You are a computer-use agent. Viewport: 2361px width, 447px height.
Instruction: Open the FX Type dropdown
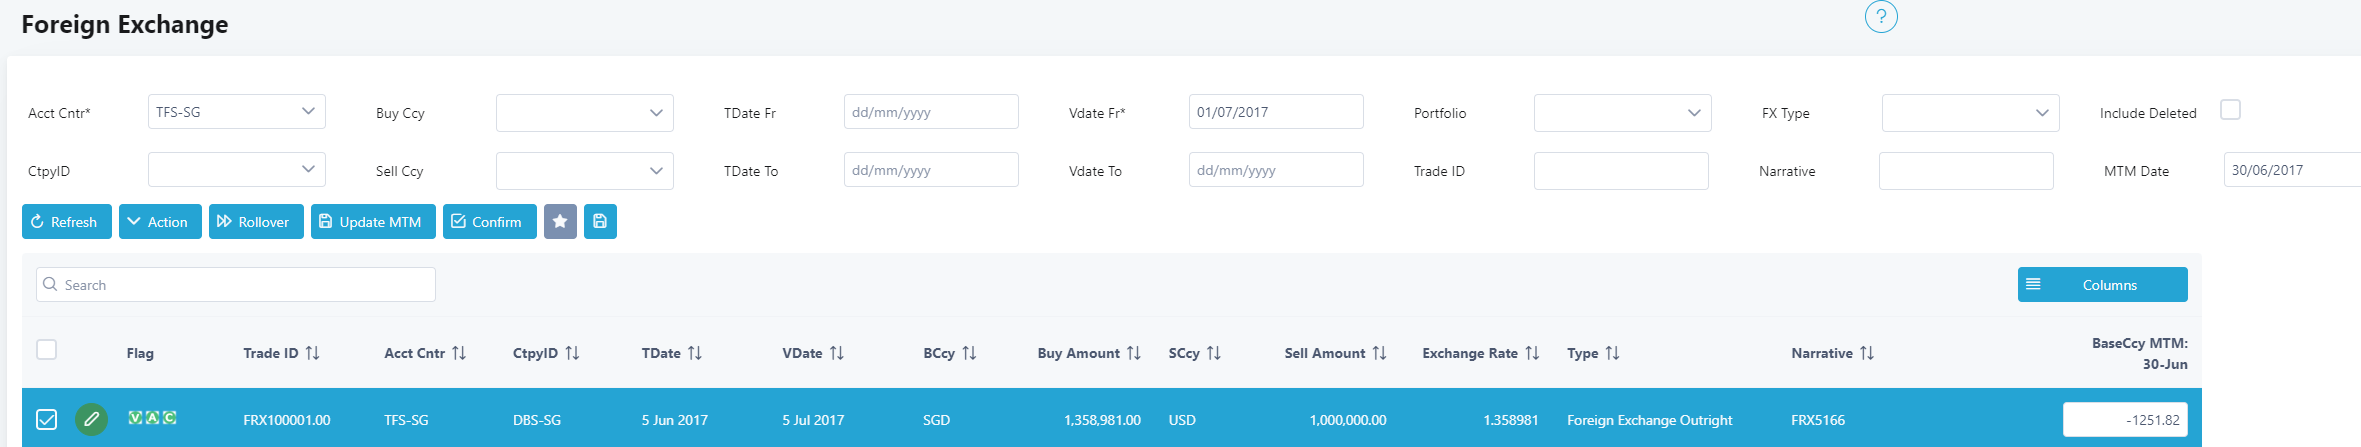1970,113
